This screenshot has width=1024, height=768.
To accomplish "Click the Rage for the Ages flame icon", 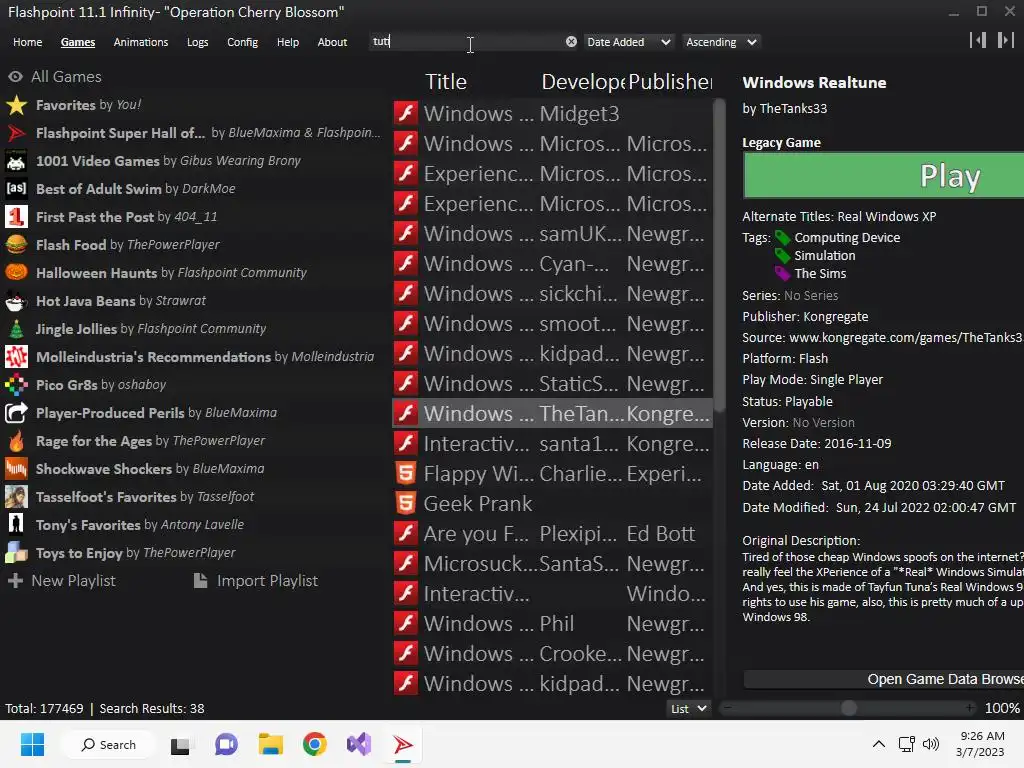I will point(16,441).
